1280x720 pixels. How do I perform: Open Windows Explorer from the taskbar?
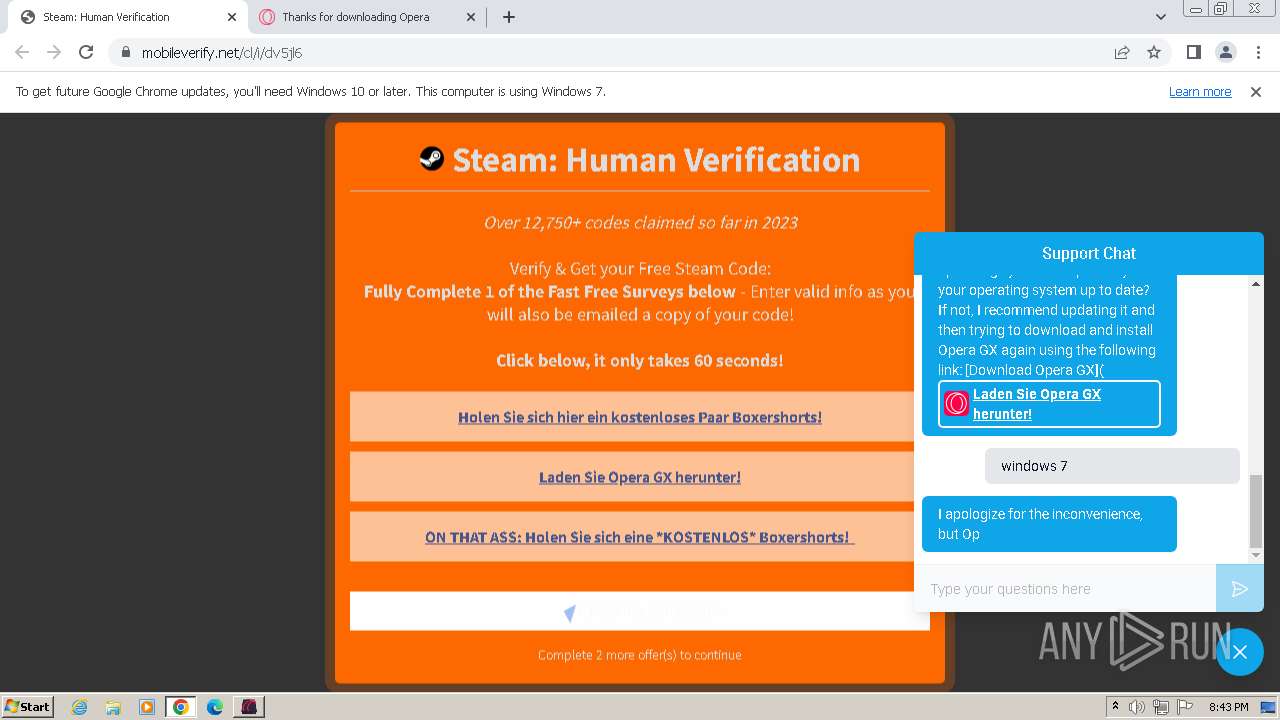(113, 707)
